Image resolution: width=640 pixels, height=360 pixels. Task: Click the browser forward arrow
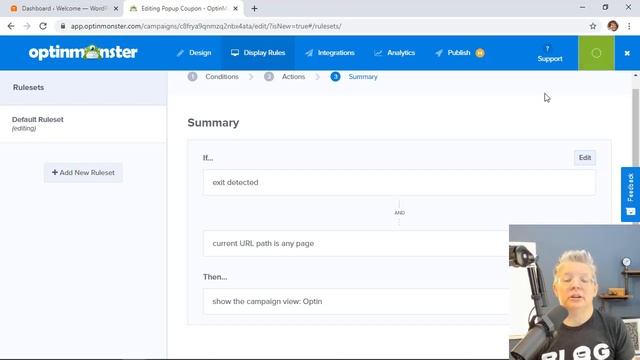[27, 26]
